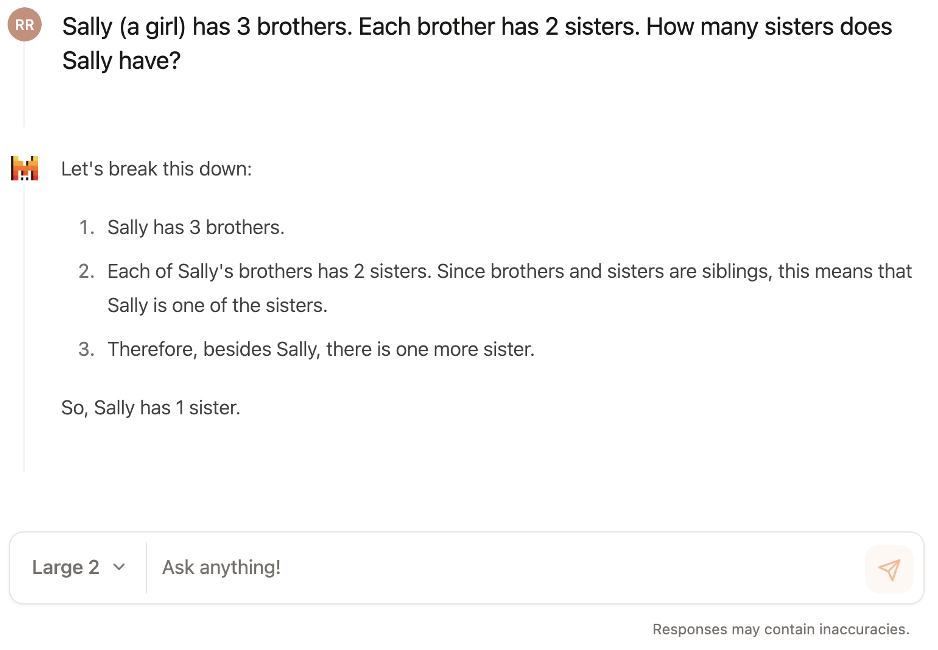The image size is (938, 650).
Task: Click list item "Sally has 3 brothers."
Action: tap(196, 227)
